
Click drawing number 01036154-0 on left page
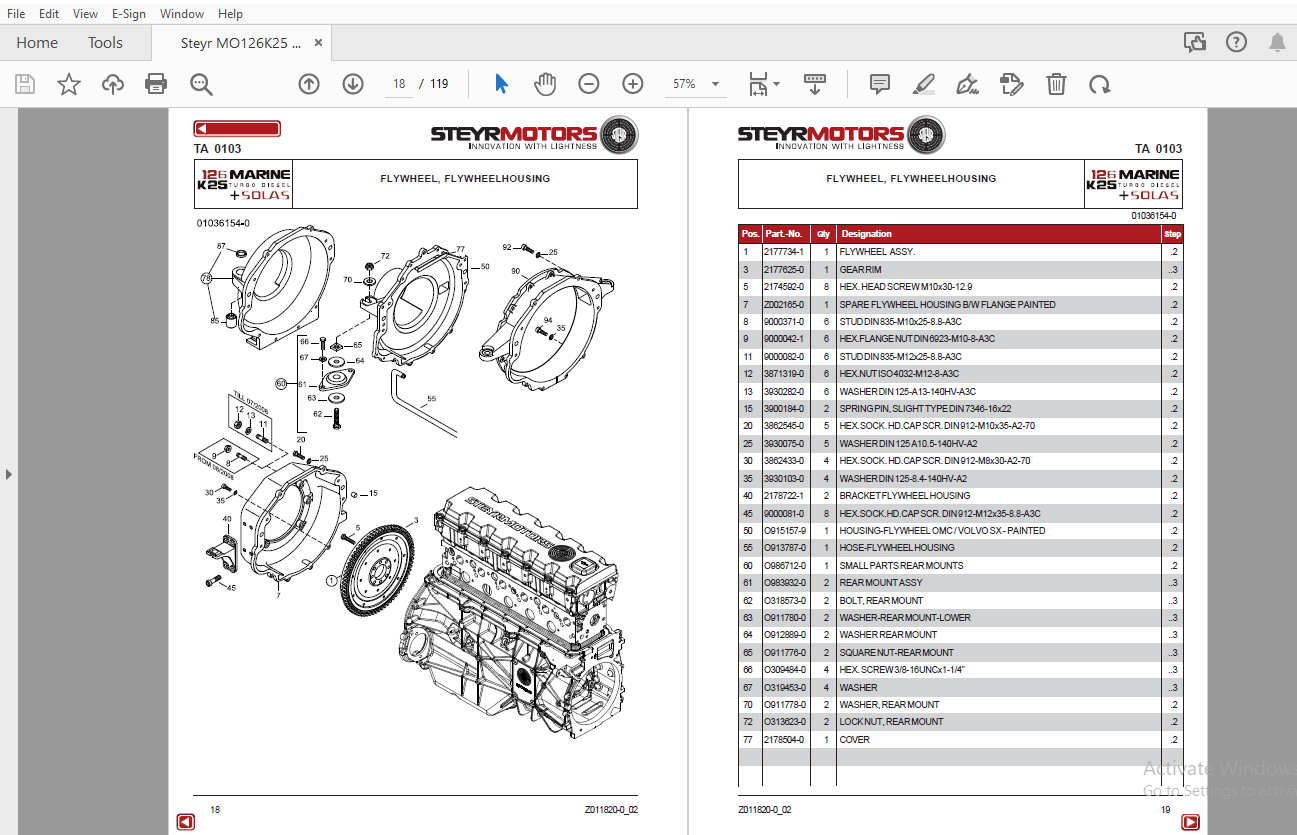click(223, 224)
